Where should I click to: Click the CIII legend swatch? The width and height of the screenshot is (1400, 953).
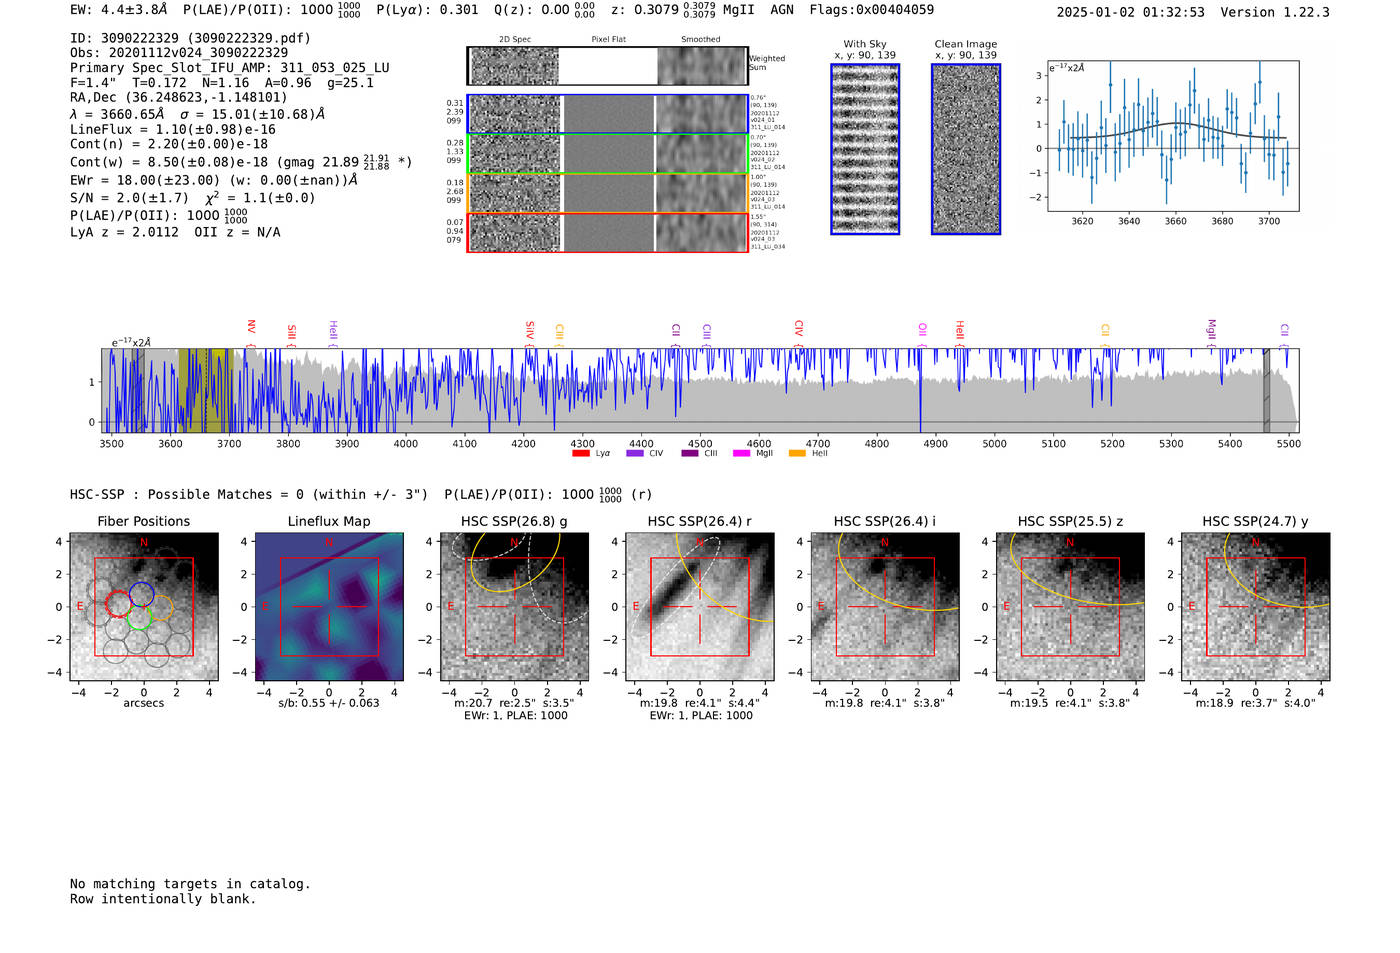coord(690,454)
